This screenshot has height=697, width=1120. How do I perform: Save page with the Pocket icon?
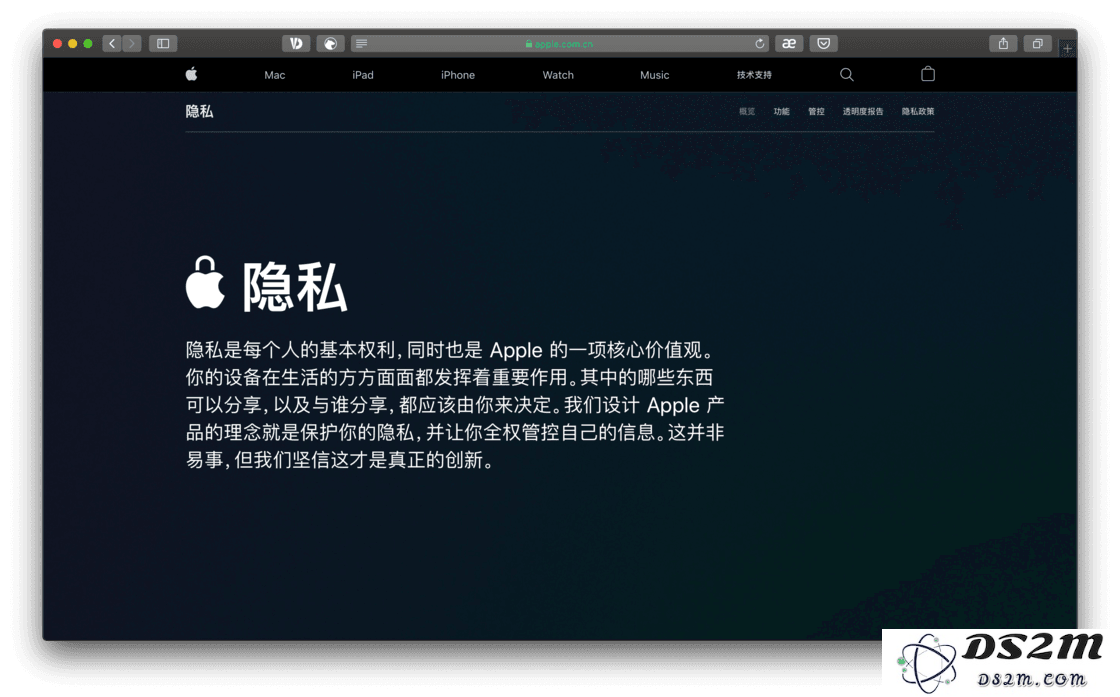click(824, 44)
